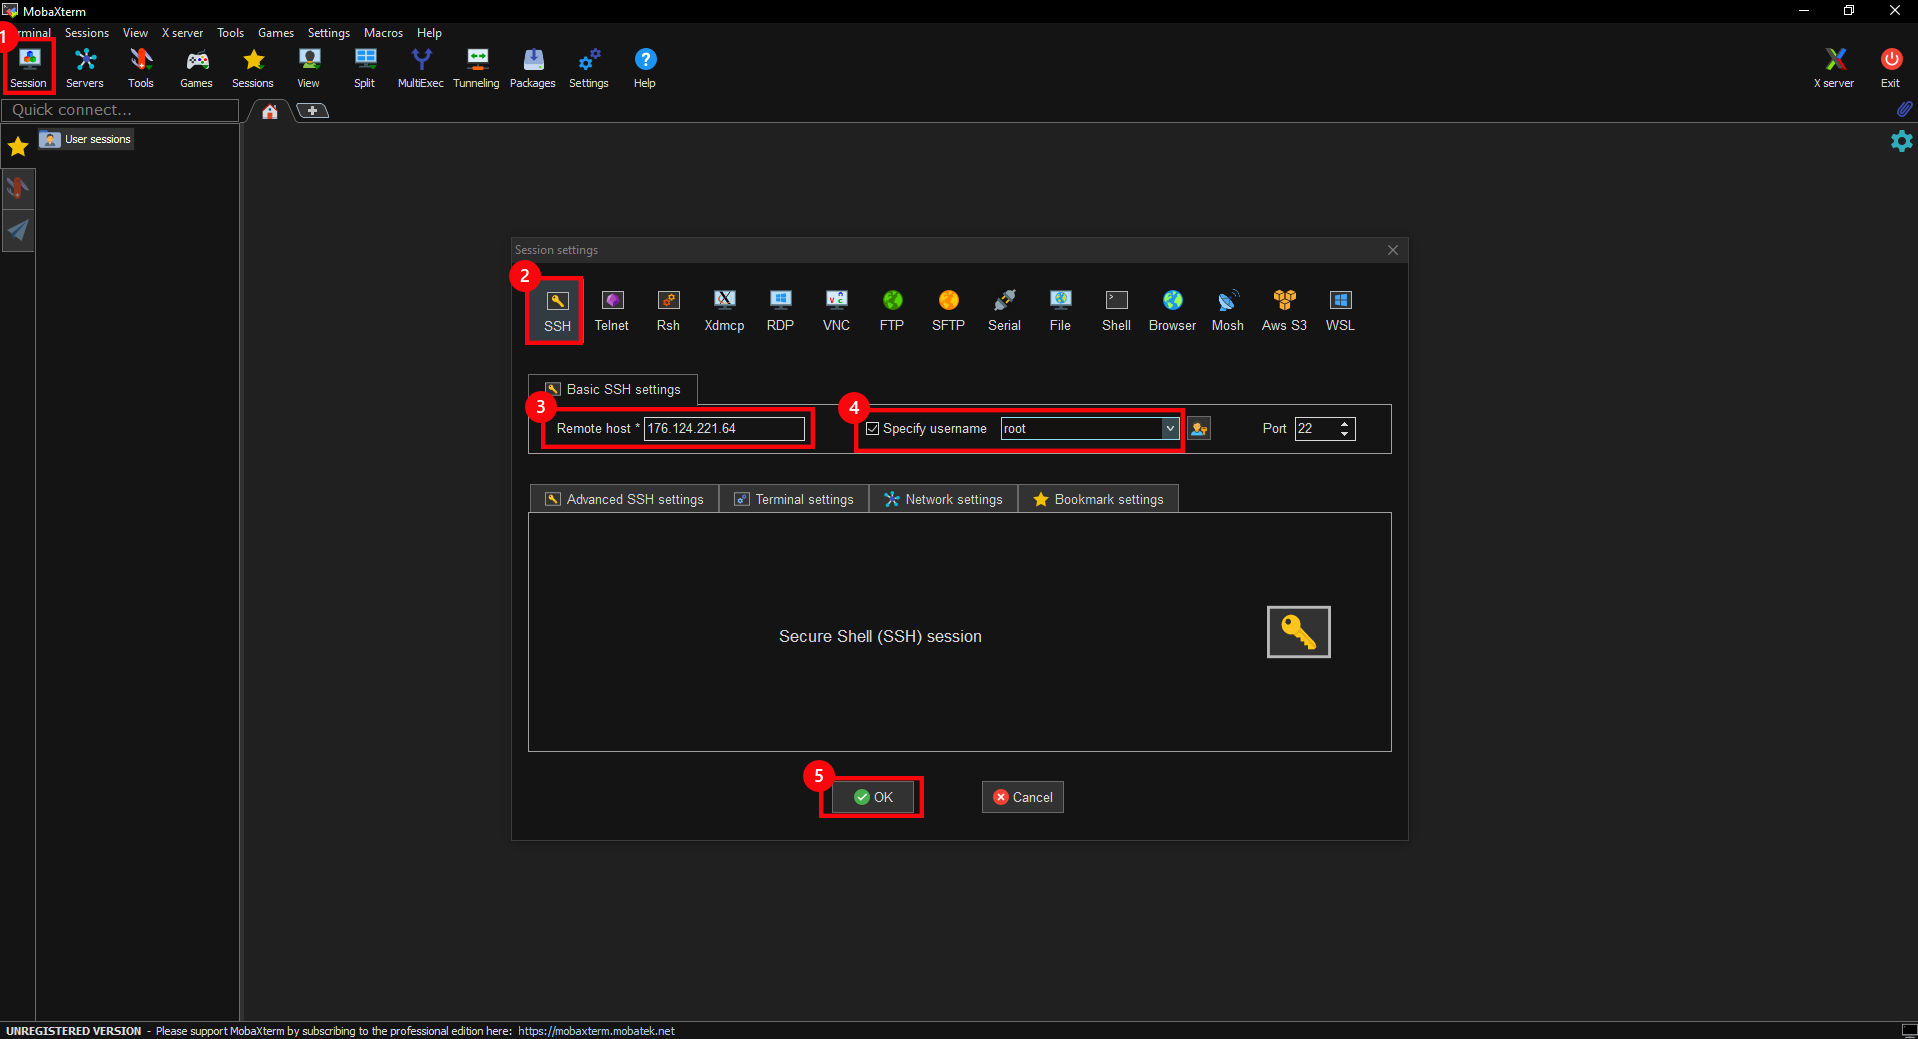Viewport: 1918px width, 1039px height.
Task: Expand the username dropdown arrow
Action: (x=1170, y=429)
